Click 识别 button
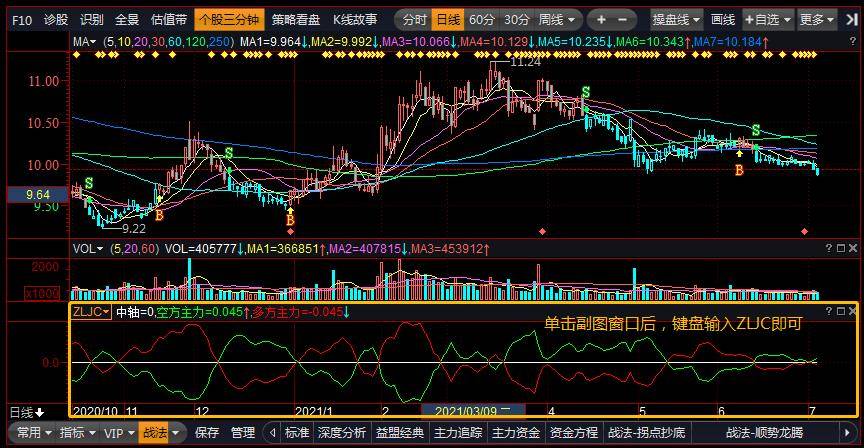 [91, 20]
